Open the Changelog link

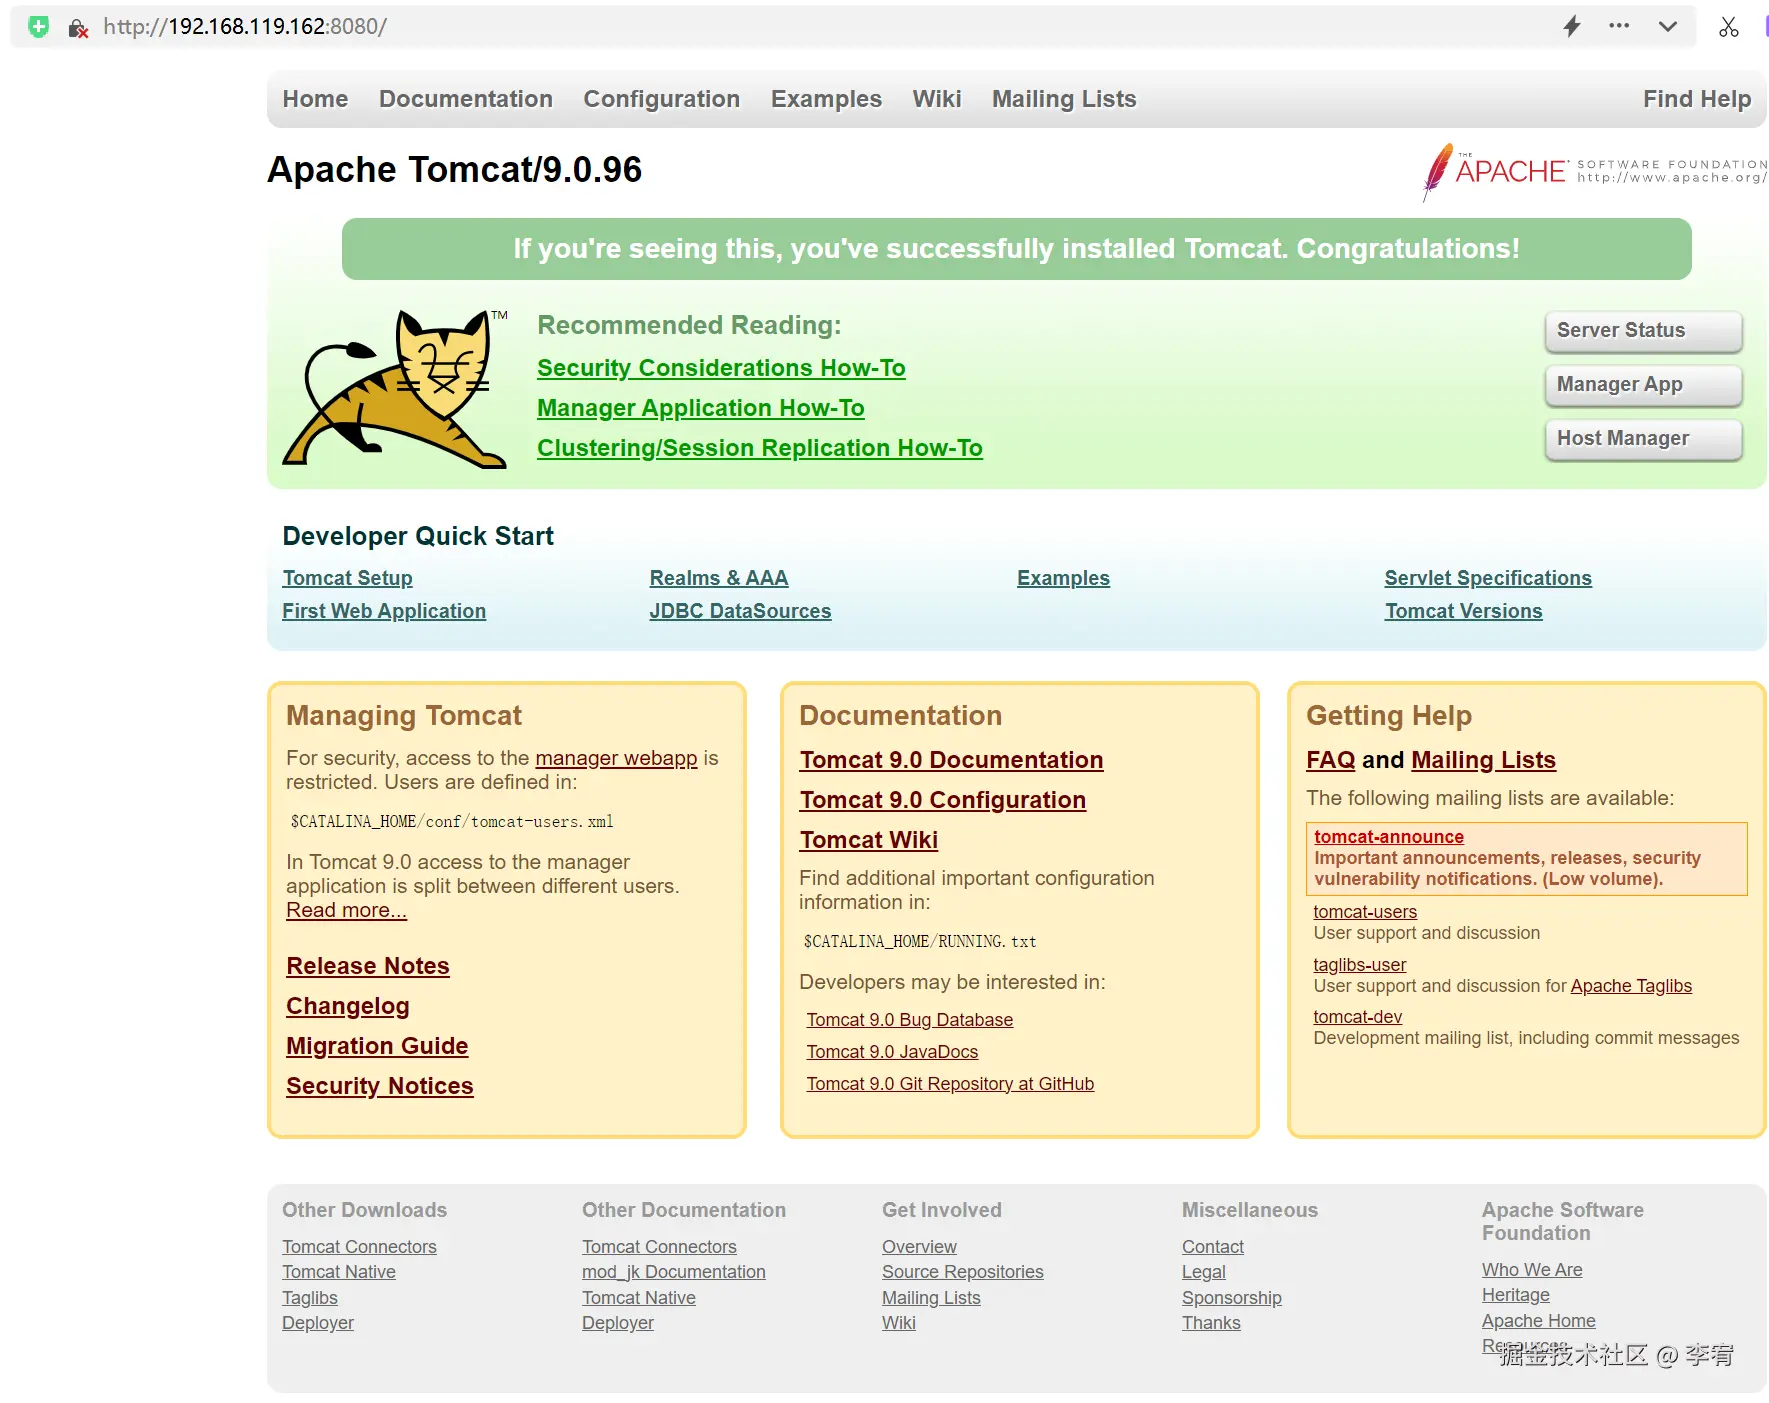348,1006
